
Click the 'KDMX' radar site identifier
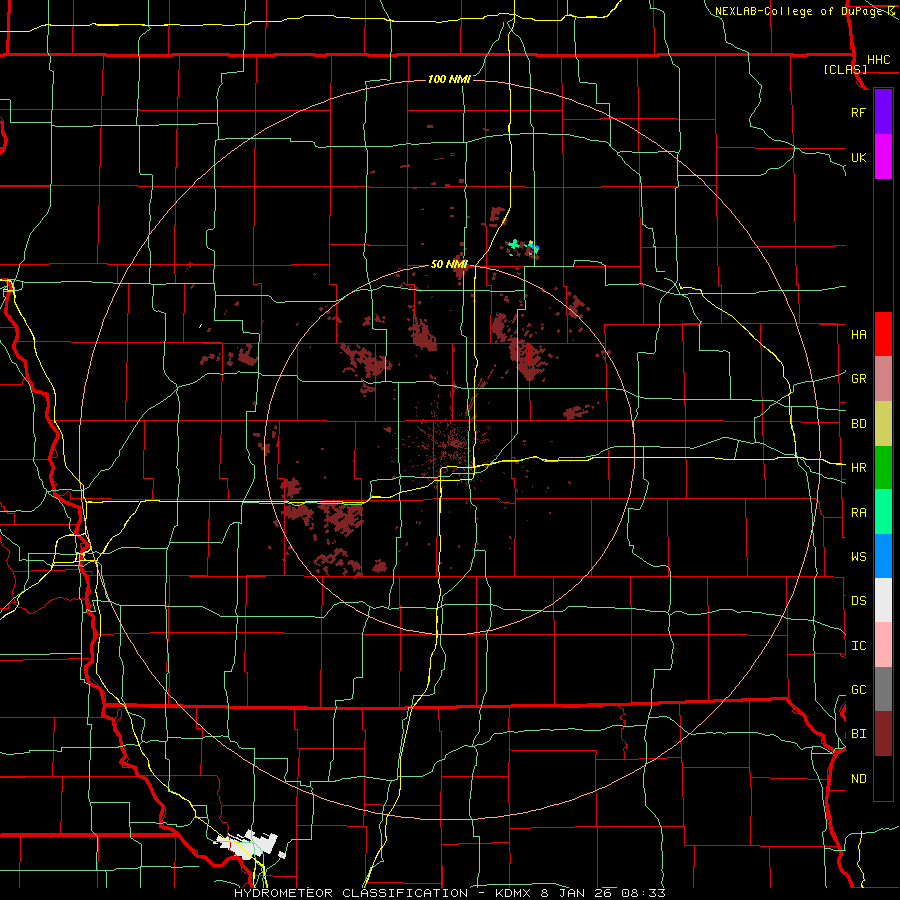coord(515,893)
